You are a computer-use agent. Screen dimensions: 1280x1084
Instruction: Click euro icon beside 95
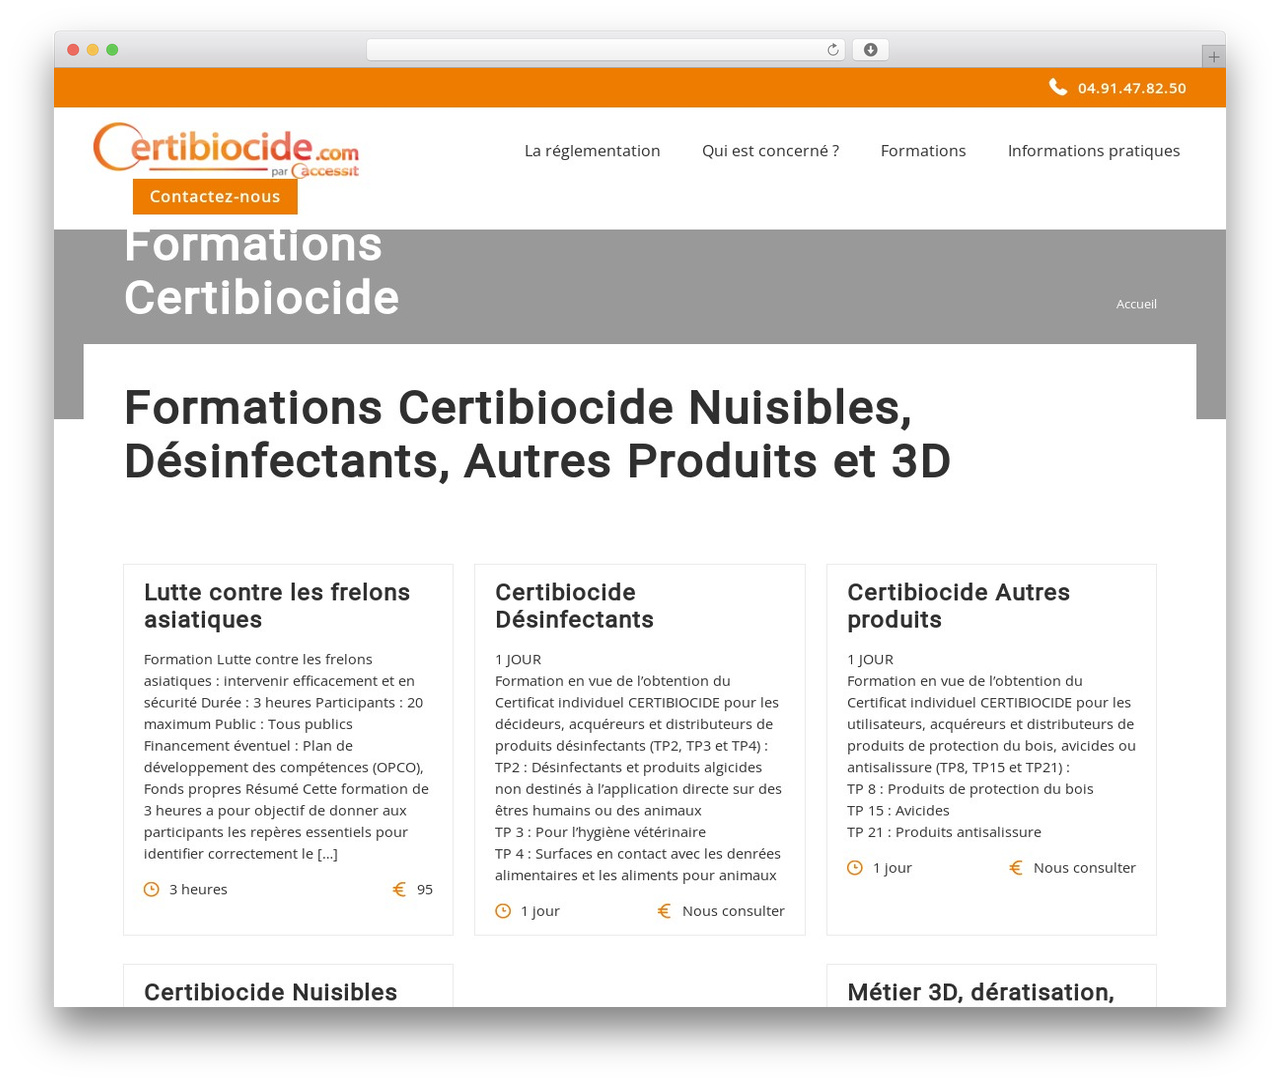pyautogui.click(x=399, y=889)
